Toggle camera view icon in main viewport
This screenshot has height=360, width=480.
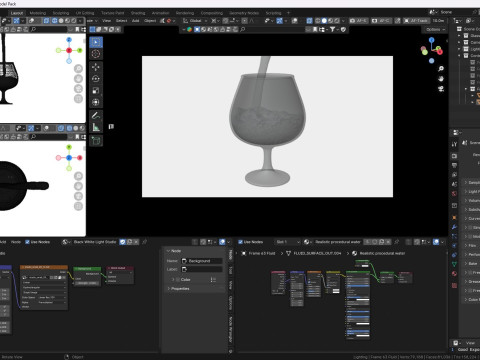tap(441, 89)
